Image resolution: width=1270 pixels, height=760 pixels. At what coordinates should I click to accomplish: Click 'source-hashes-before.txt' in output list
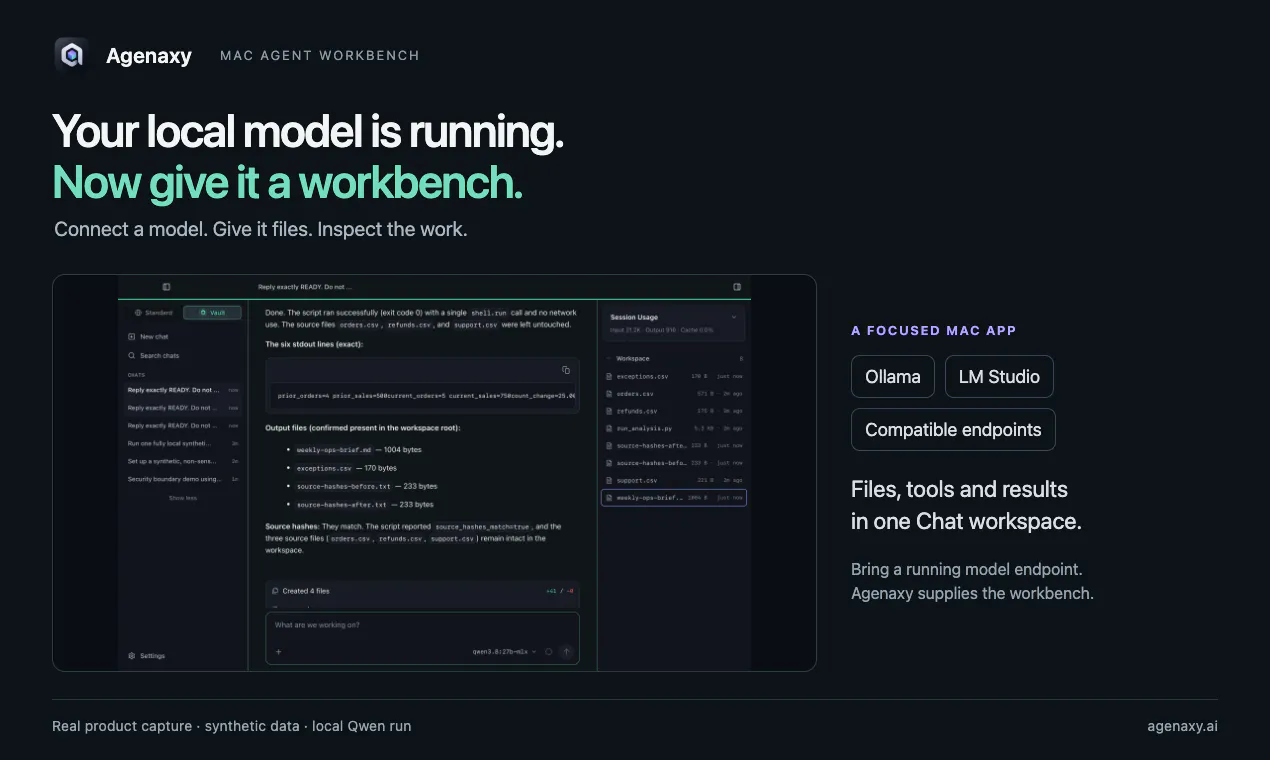click(x=343, y=486)
